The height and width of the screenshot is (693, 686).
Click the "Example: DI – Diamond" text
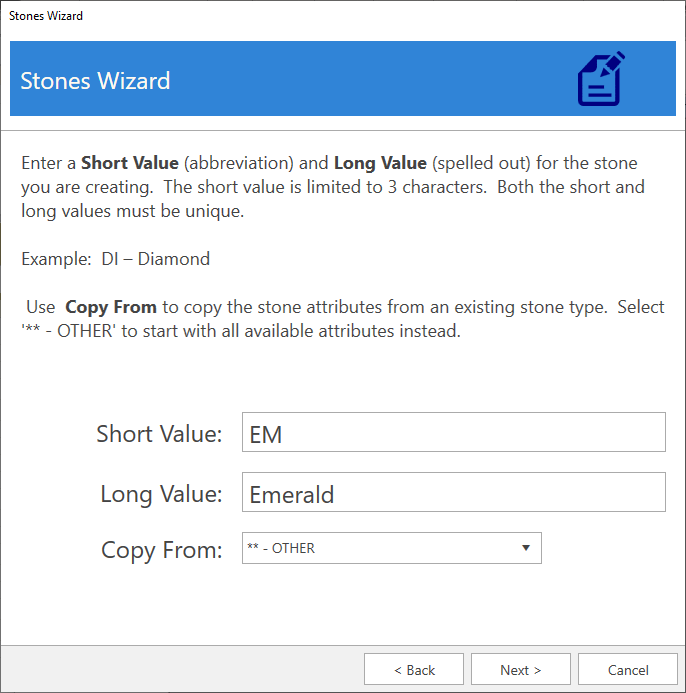pyautogui.click(x=115, y=259)
